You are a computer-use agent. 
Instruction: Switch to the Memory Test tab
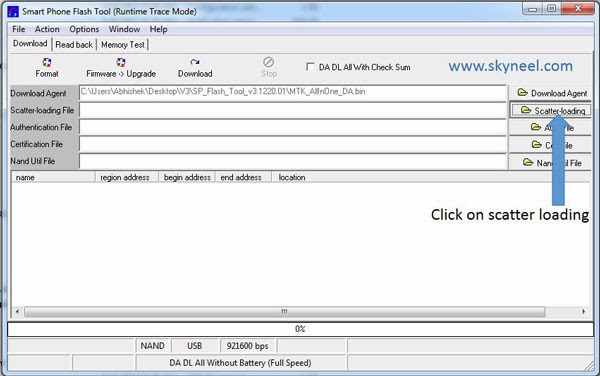(123, 45)
